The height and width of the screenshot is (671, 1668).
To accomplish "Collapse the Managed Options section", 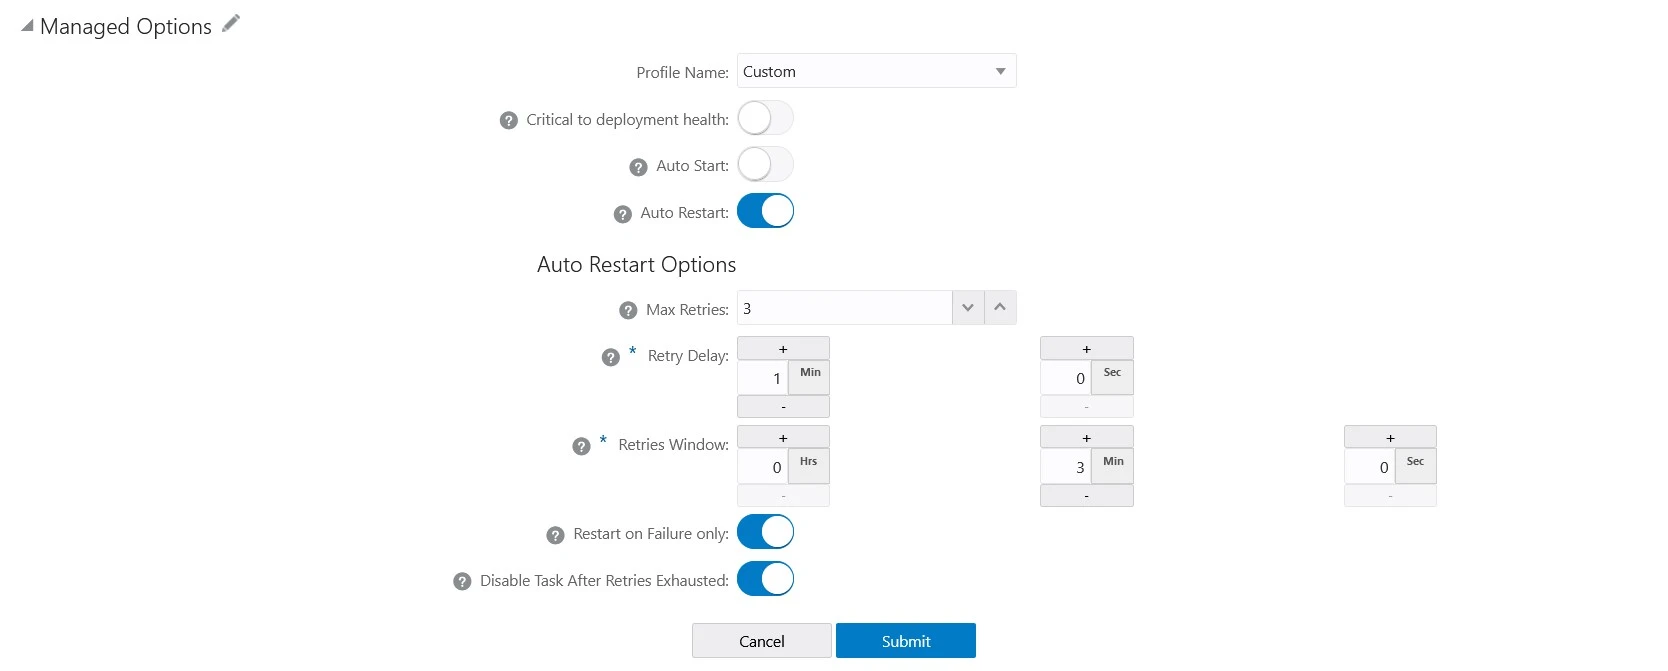I will 27,26.
